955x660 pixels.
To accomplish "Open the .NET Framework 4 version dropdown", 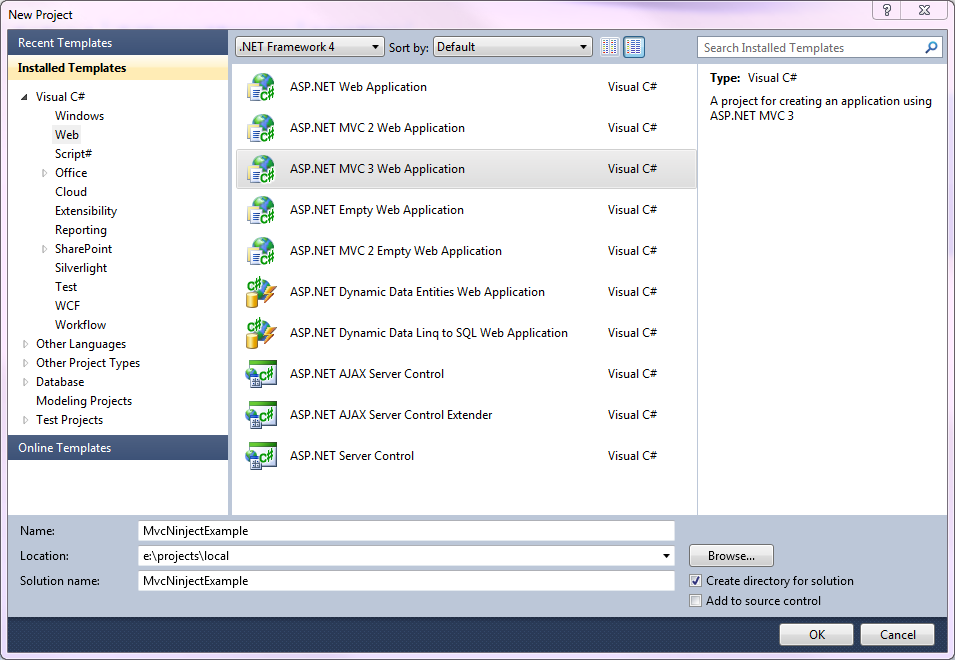I will tap(309, 47).
